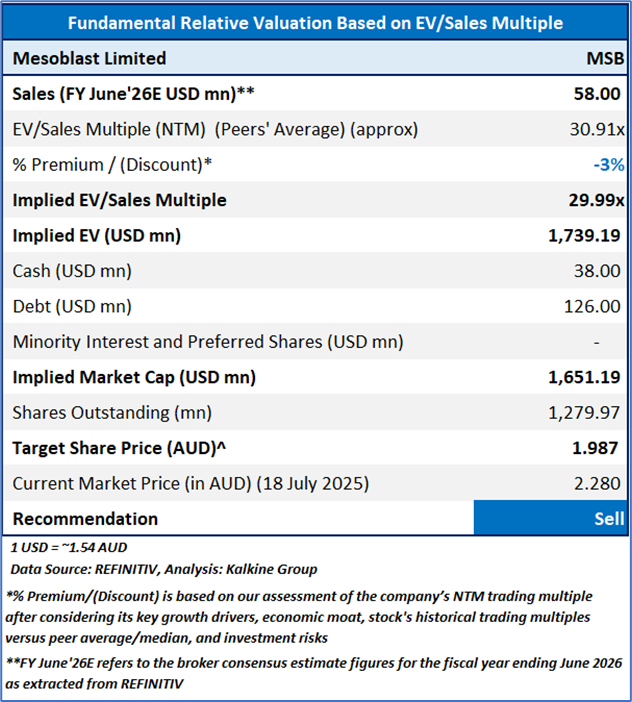This screenshot has height=702, width=632.
Task: Click the table title header banner
Action: coord(316,22)
